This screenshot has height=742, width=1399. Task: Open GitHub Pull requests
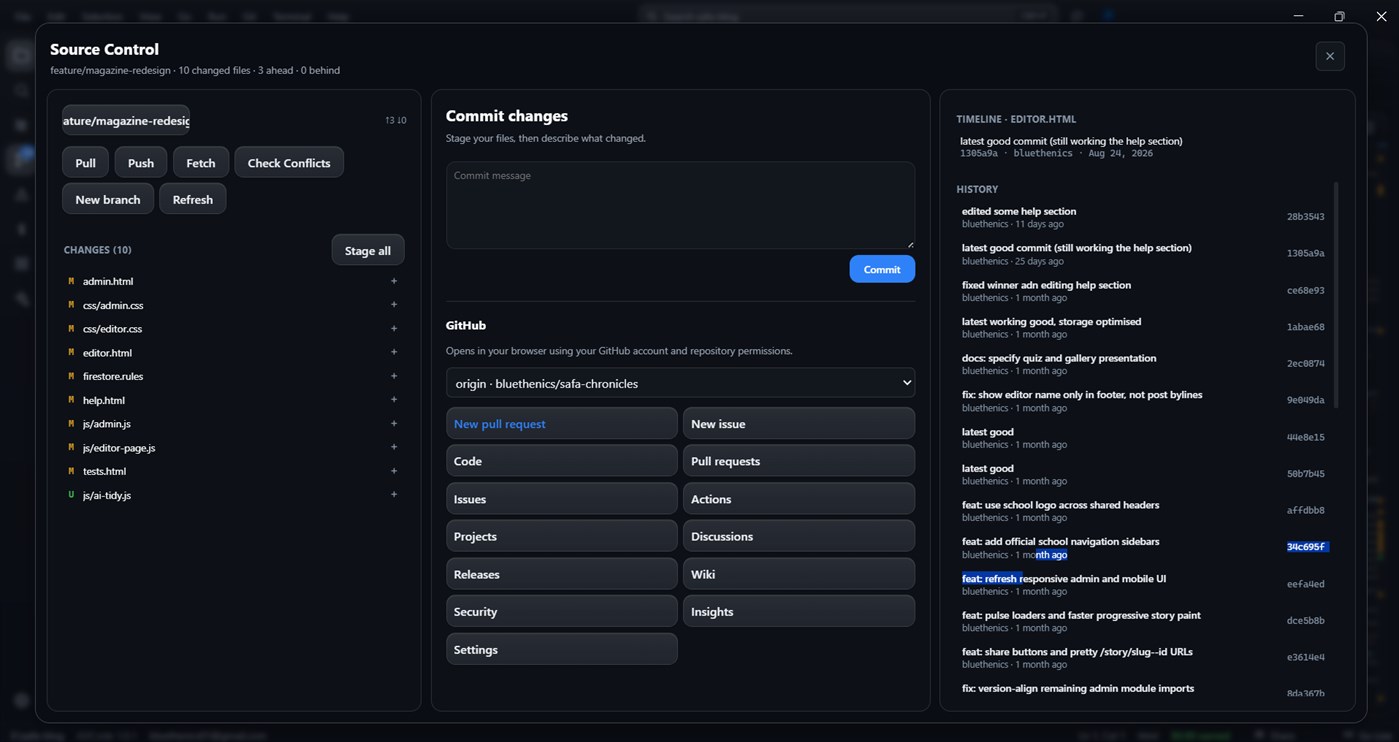799,461
